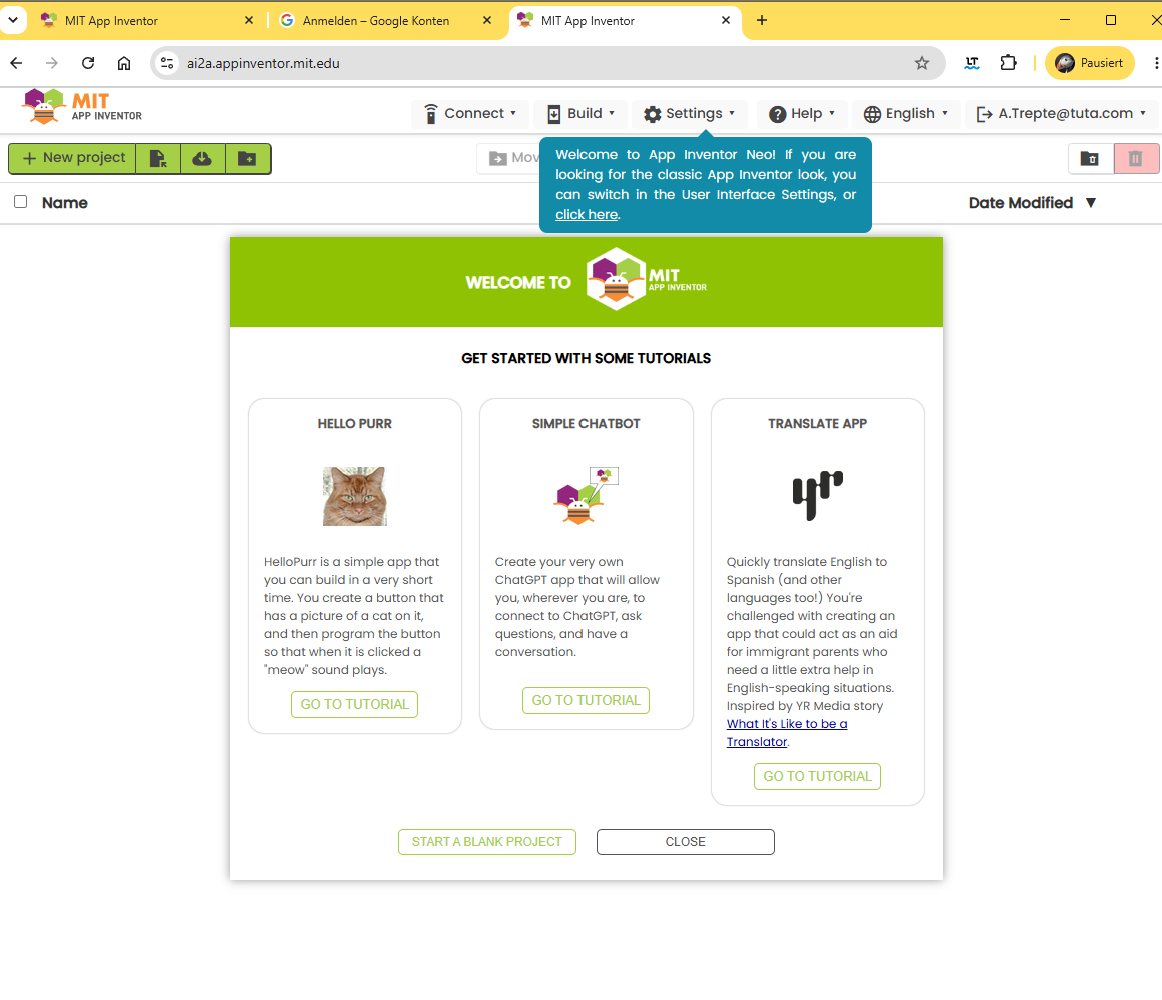Open the Help dropdown menu
Image resolution: width=1162 pixels, height=1000 pixels.
(x=801, y=113)
